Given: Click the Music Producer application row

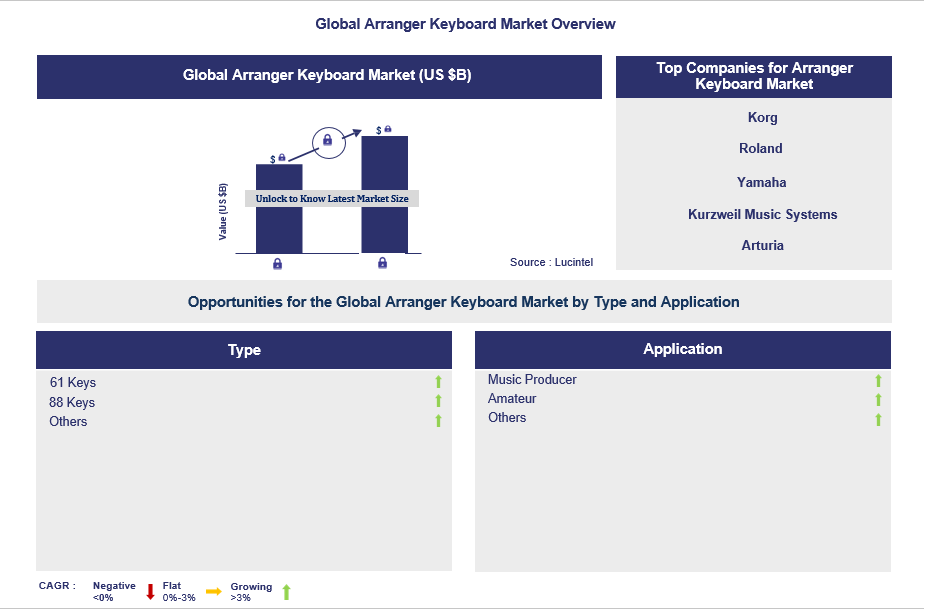Looking at the screenshot, I should tap(683, 379).
